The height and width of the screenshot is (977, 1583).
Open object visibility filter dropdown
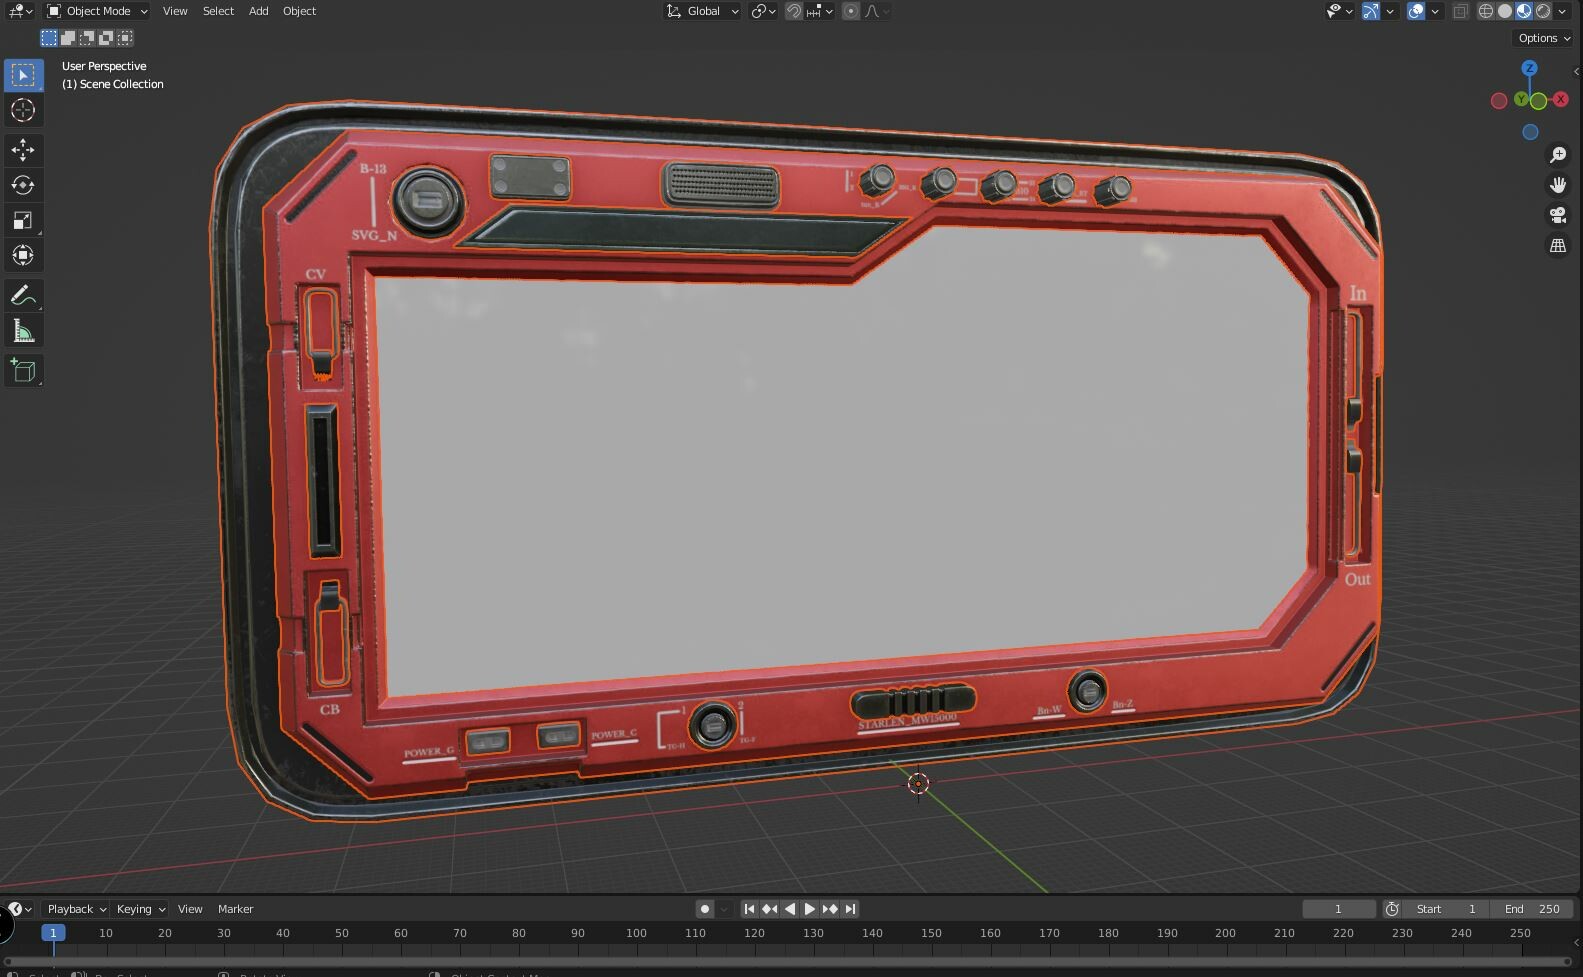[1340, 11]
